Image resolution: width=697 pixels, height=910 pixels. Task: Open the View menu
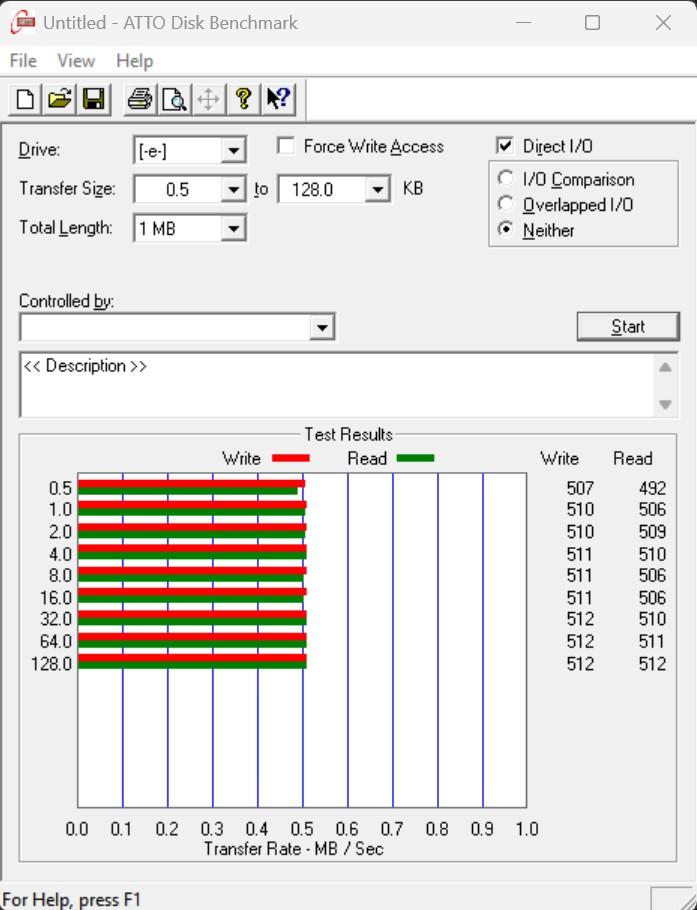point(76,60)
